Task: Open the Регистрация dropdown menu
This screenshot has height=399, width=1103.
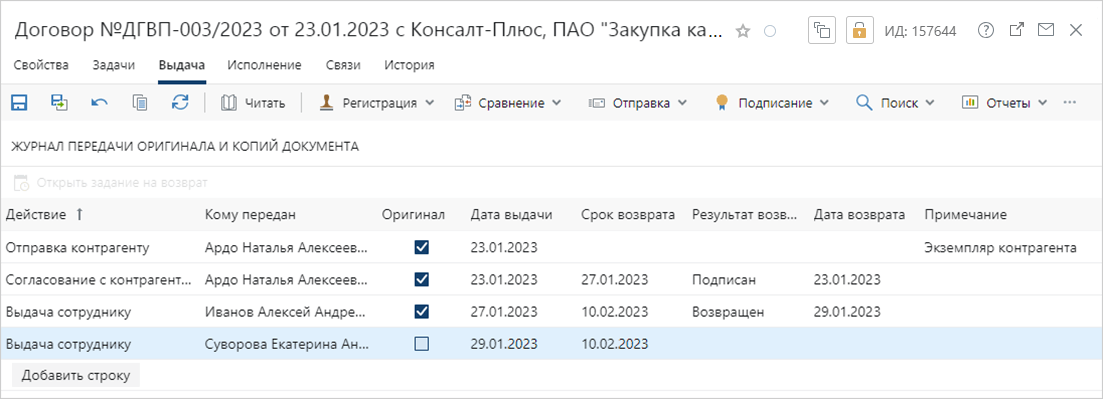Action: pyautogui.click(x=378, y=103)
